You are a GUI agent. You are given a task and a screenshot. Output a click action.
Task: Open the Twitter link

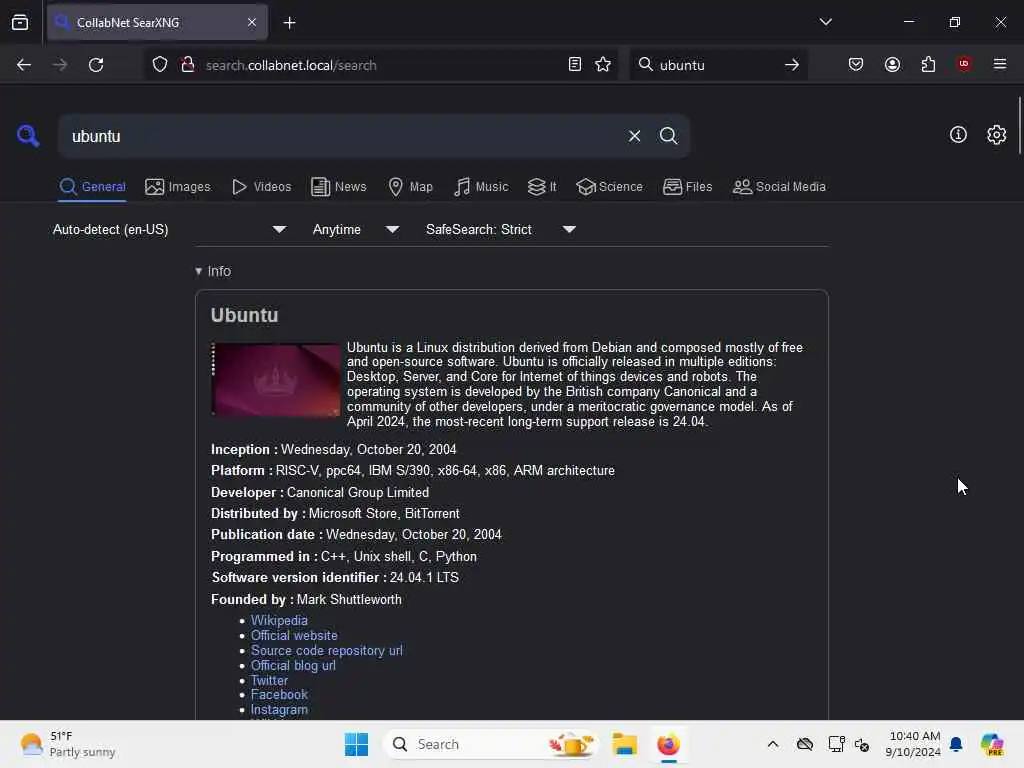point(269,680)
